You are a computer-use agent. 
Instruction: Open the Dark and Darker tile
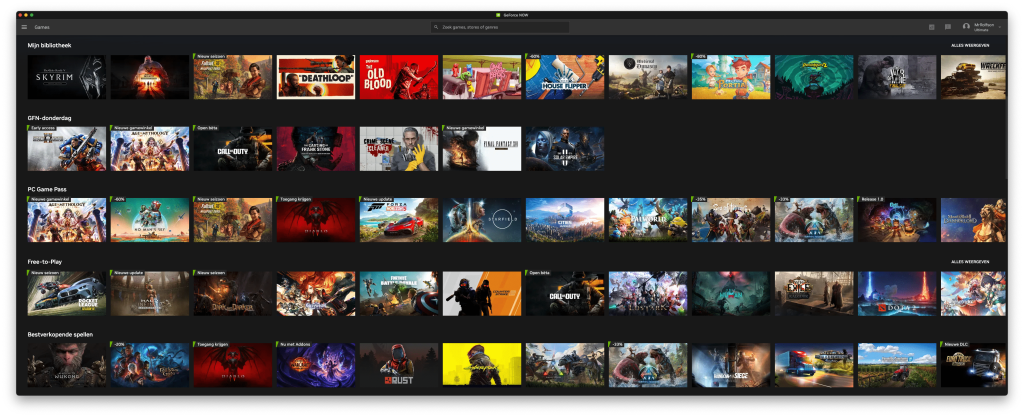(x=233, y=294)
